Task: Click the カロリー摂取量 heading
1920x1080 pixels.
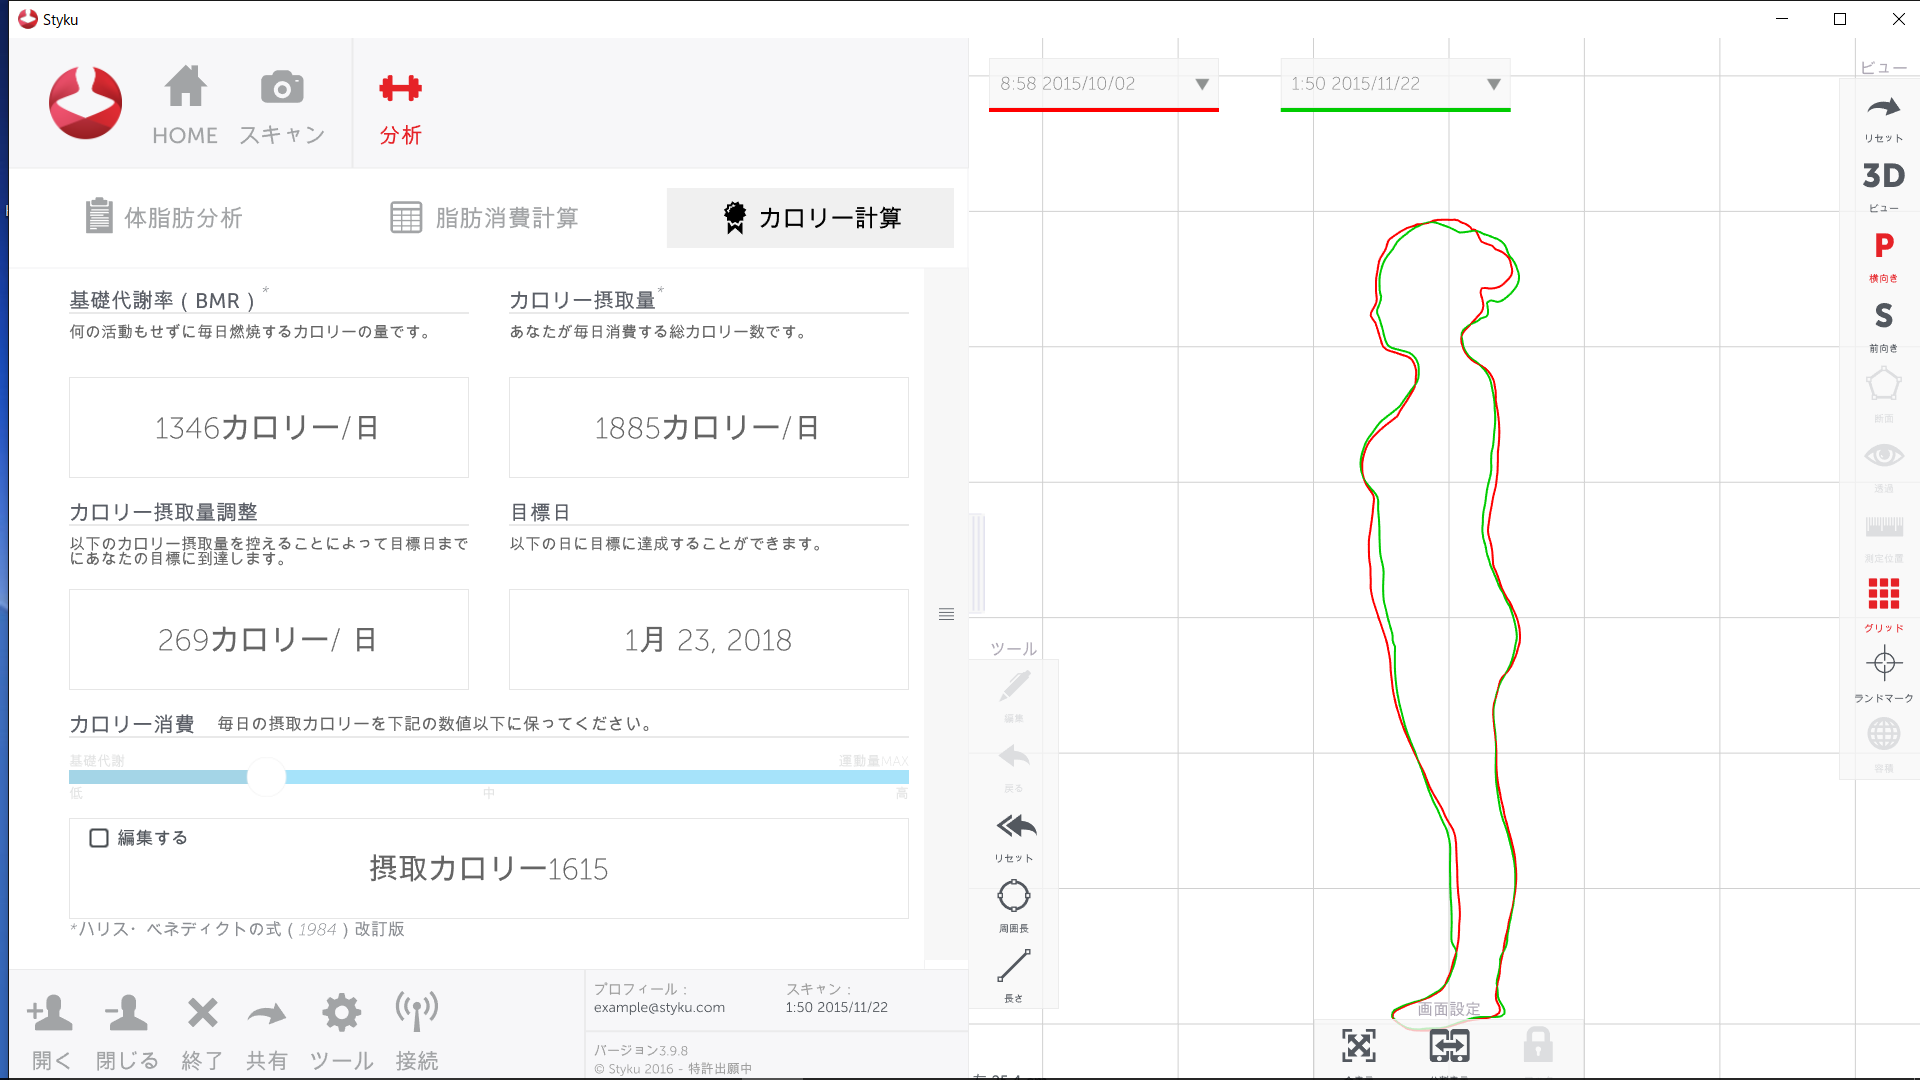Action: tap(582, 300)
